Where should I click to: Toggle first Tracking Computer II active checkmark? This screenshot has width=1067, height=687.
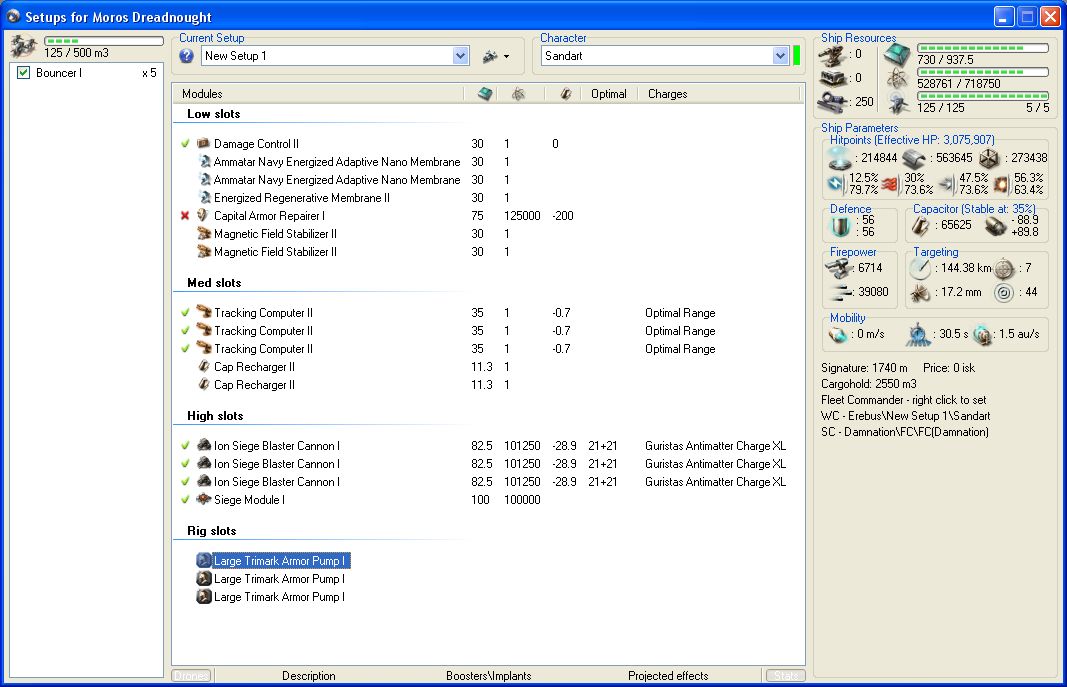pos(185,313)
